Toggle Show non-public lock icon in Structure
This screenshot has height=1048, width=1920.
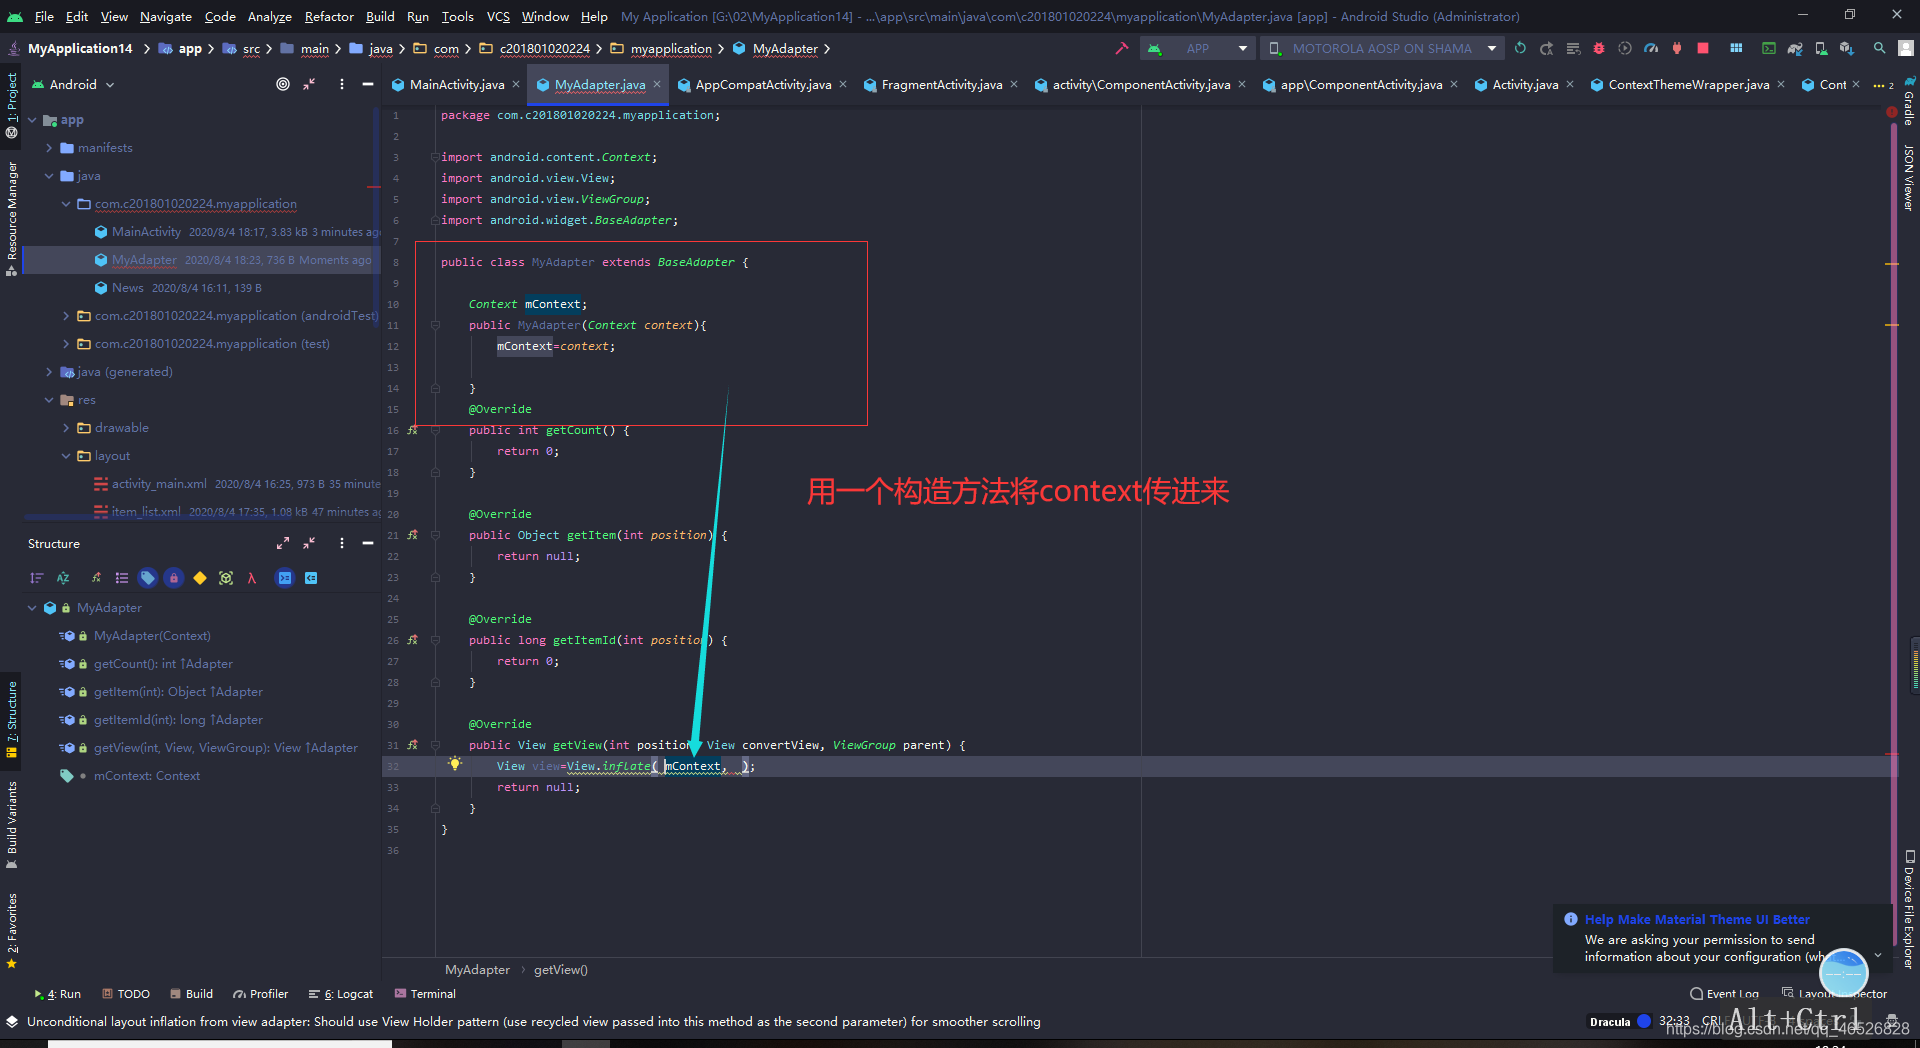pyautogui.click(x=174, y=578)
